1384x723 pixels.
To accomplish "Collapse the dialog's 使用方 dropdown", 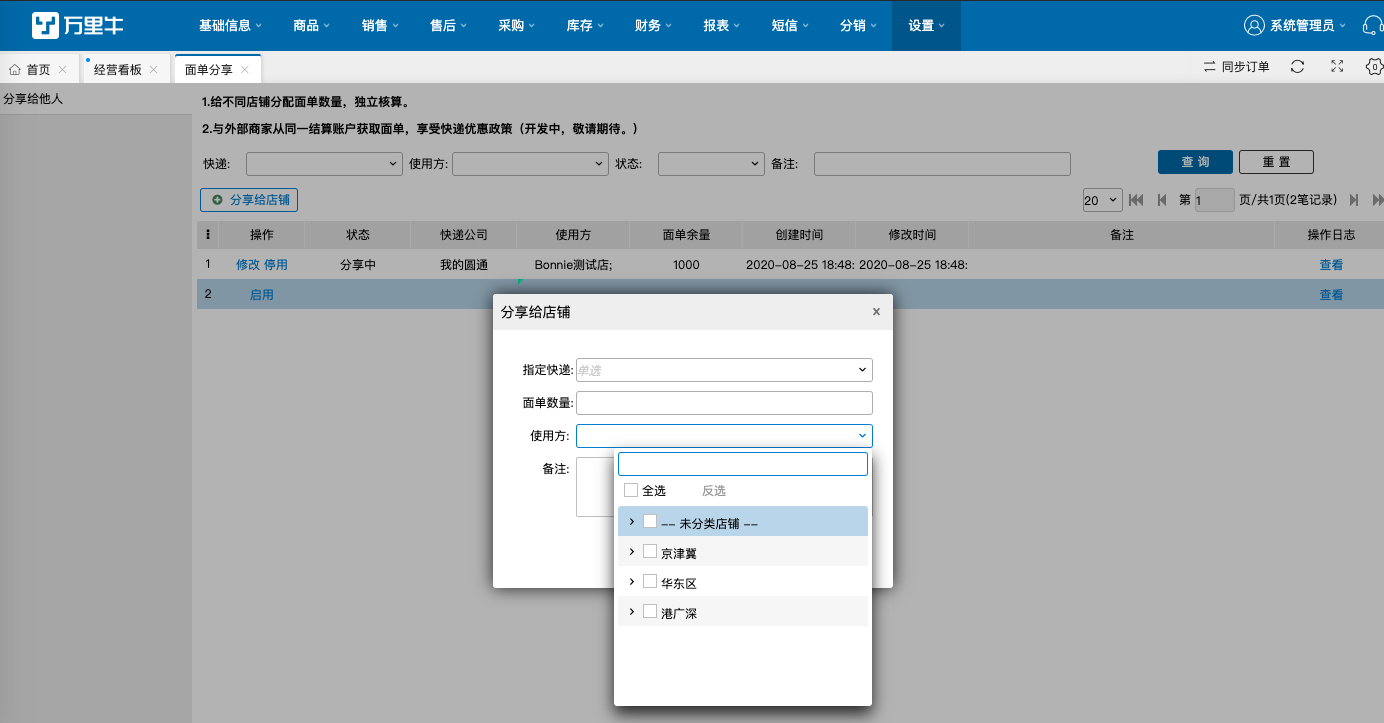I will [862, 436].
